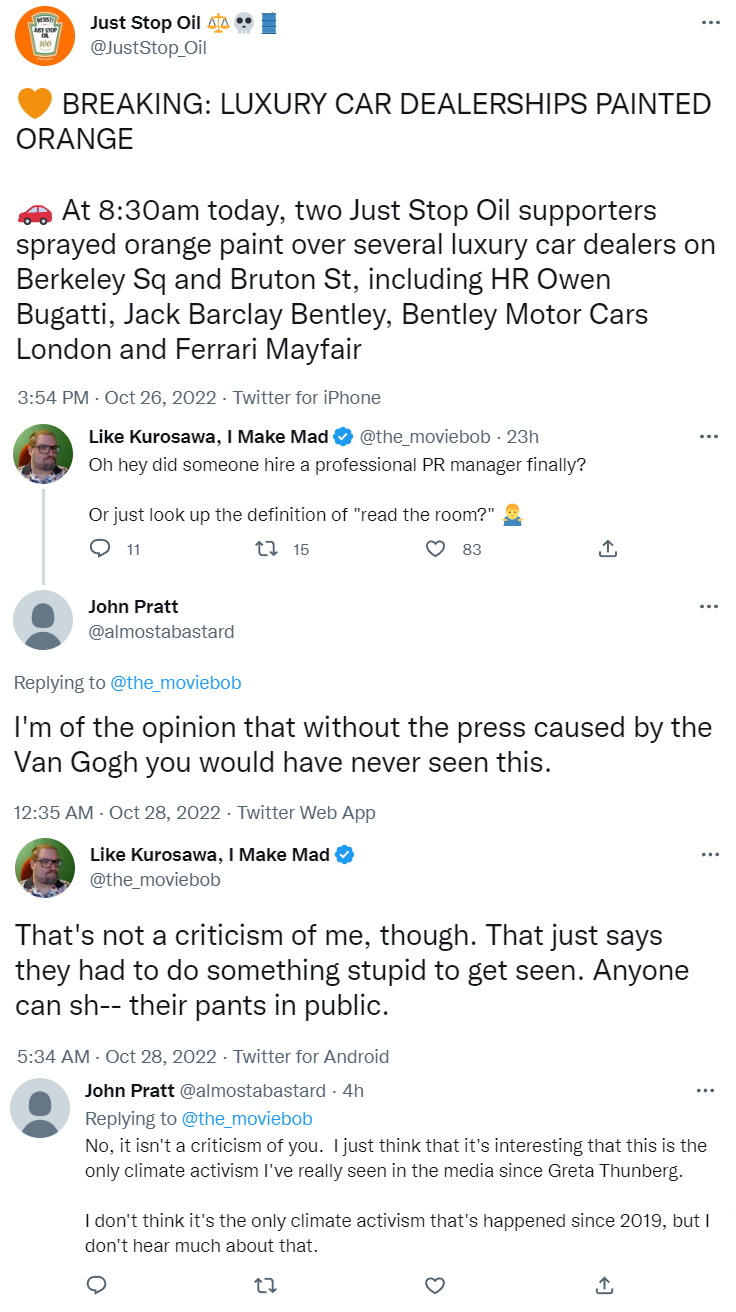This screenshot has width=736, height=1312.
Task: Open the Just Stop Oil profile picture
Action: click(x=45, y=35)
